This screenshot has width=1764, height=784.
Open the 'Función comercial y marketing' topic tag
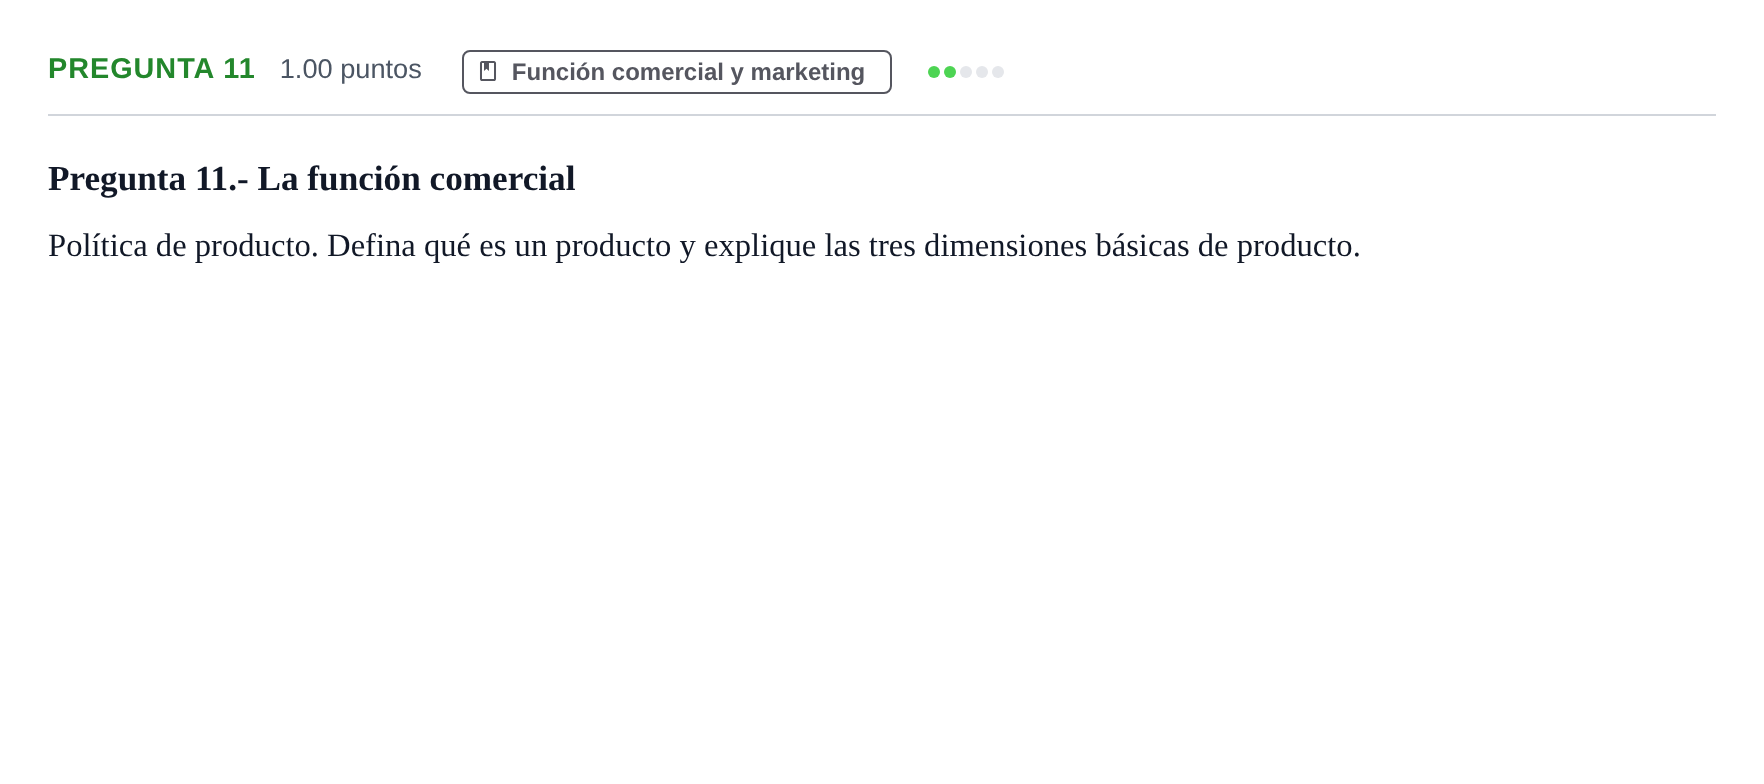(x=676, y=72)
